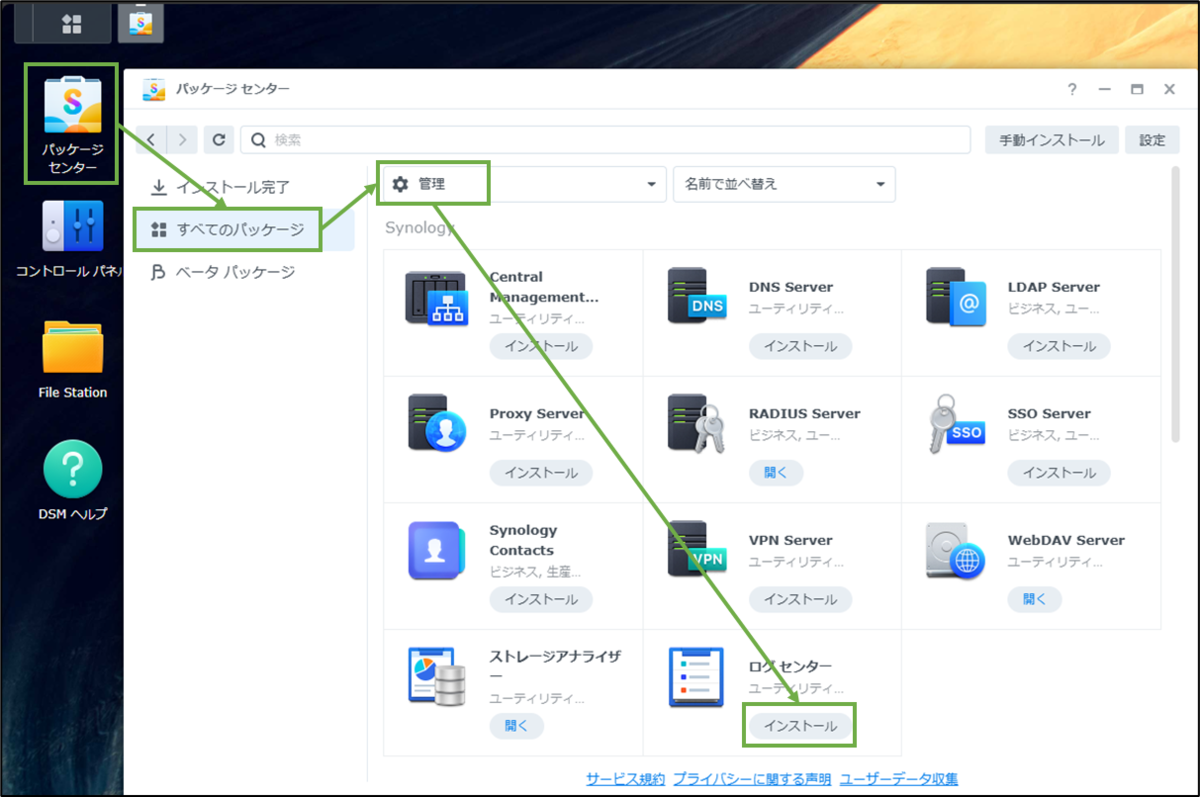Install LDAP Server

pos(1059,346)
